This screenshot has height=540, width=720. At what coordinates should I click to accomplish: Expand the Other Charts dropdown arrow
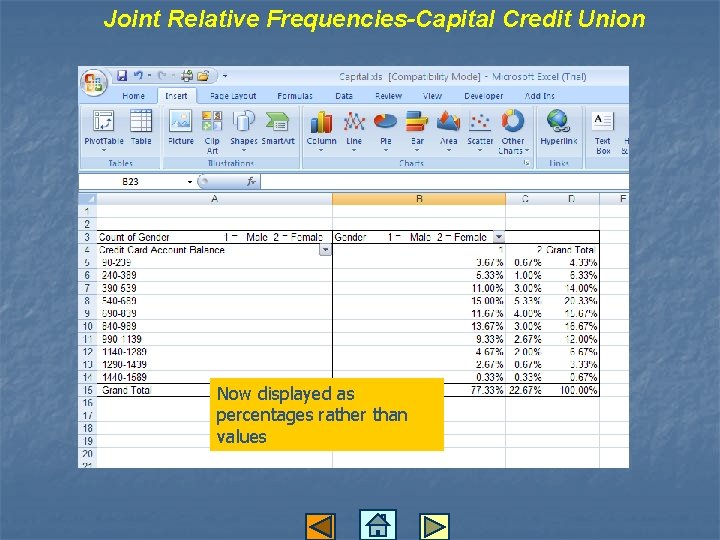pos(527,151)
